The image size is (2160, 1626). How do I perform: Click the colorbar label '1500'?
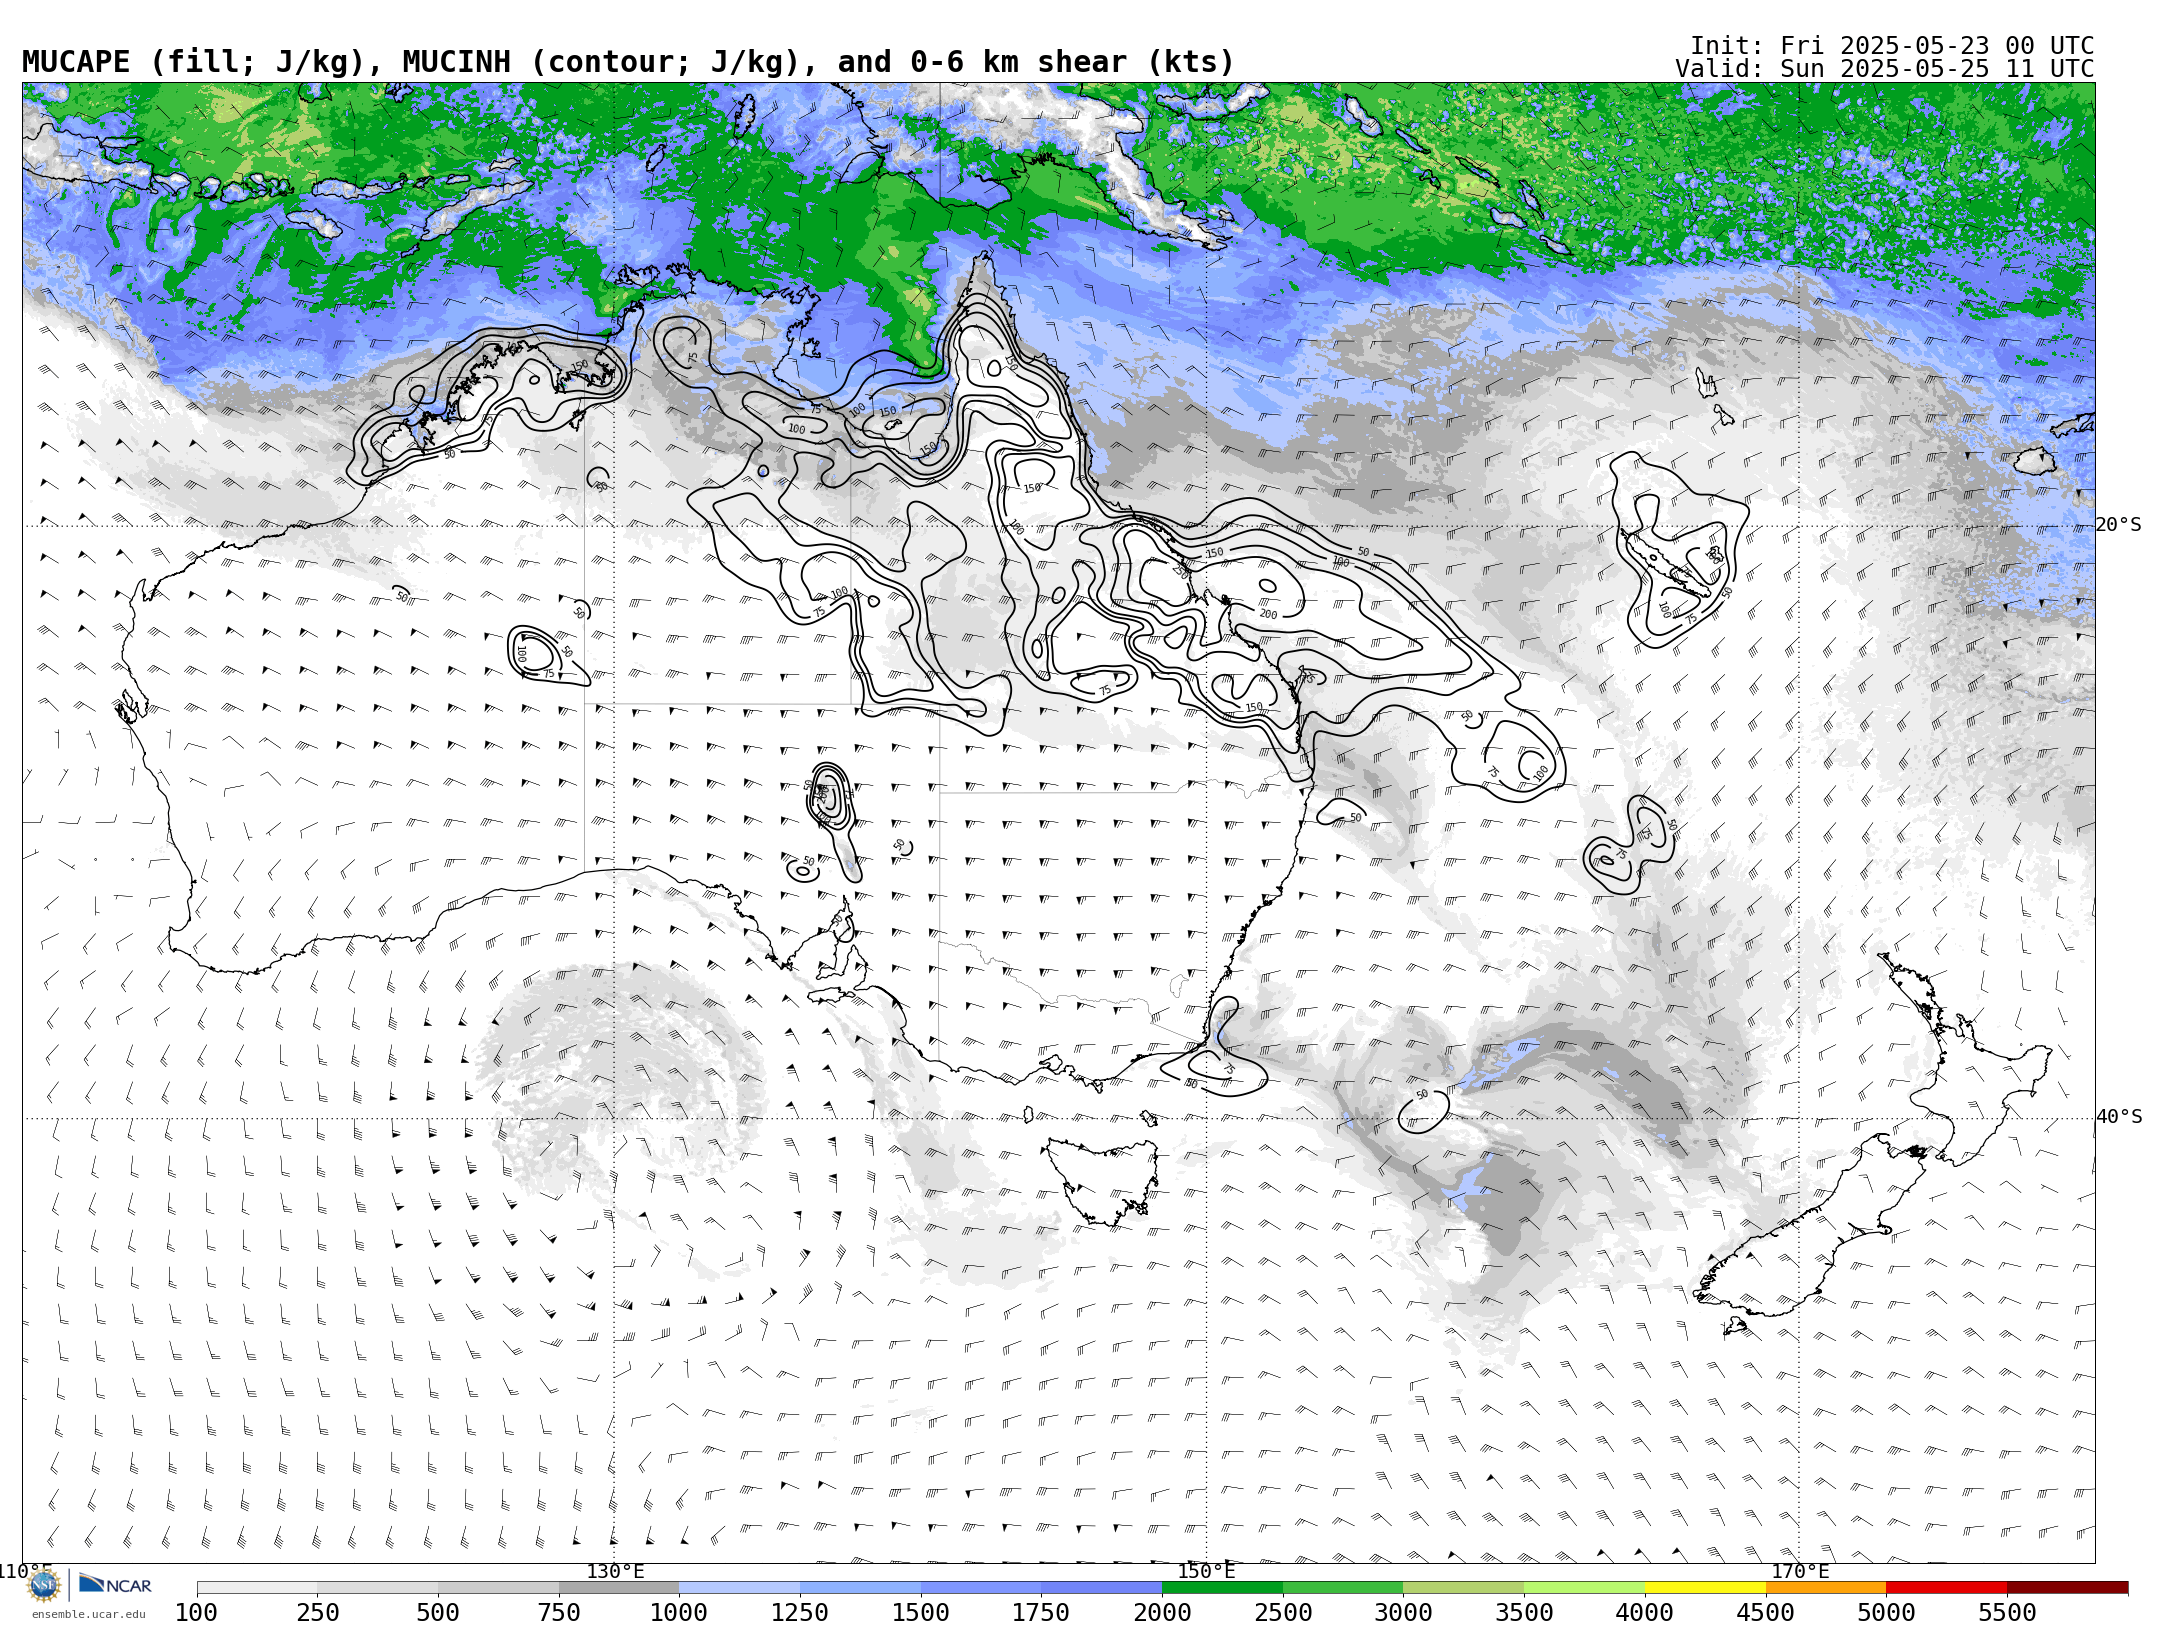[921, 1612]
